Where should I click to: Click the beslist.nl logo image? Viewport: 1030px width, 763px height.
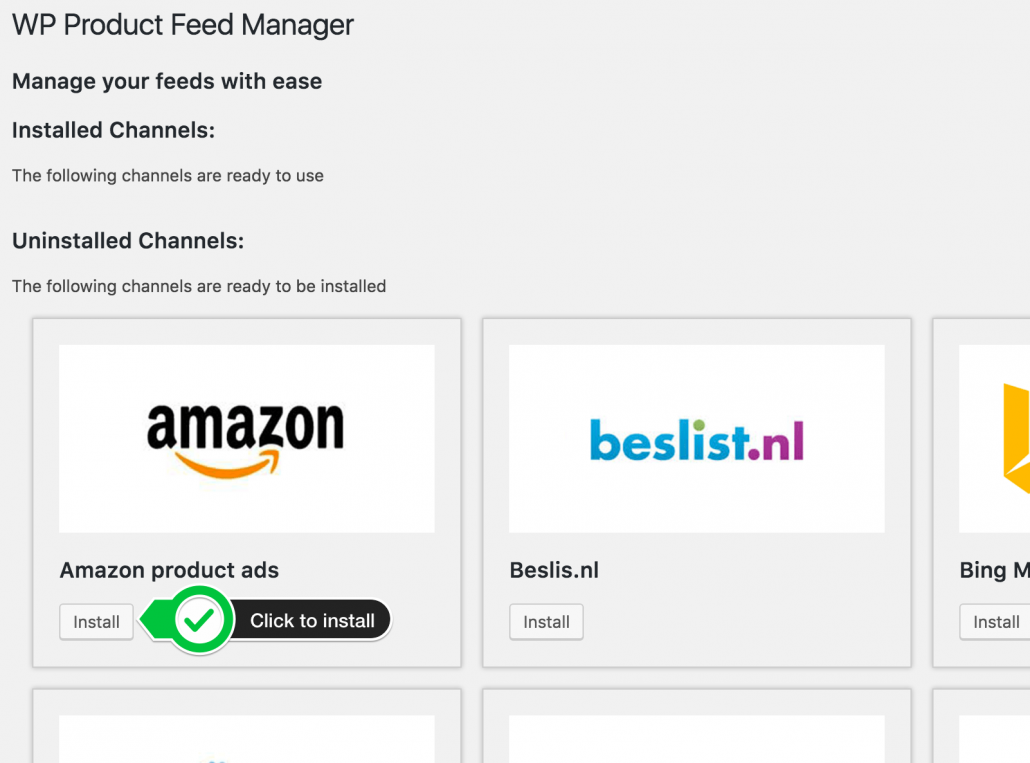click(696, 438)
